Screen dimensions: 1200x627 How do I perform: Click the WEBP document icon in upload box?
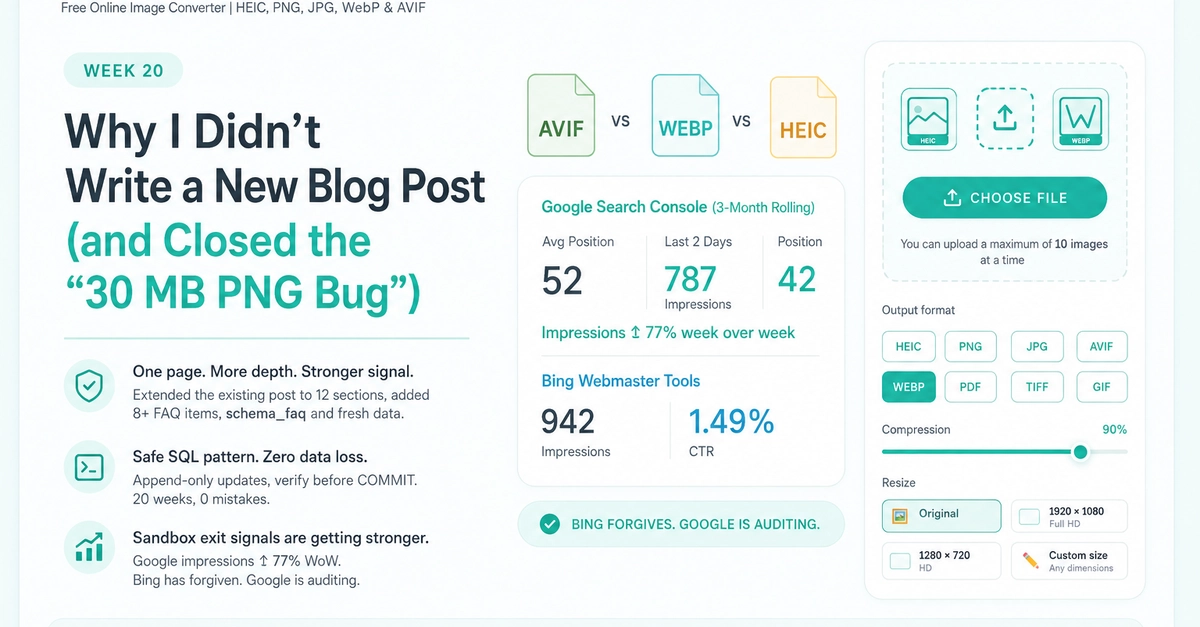pyautogui.click(x=1081, y=119)
